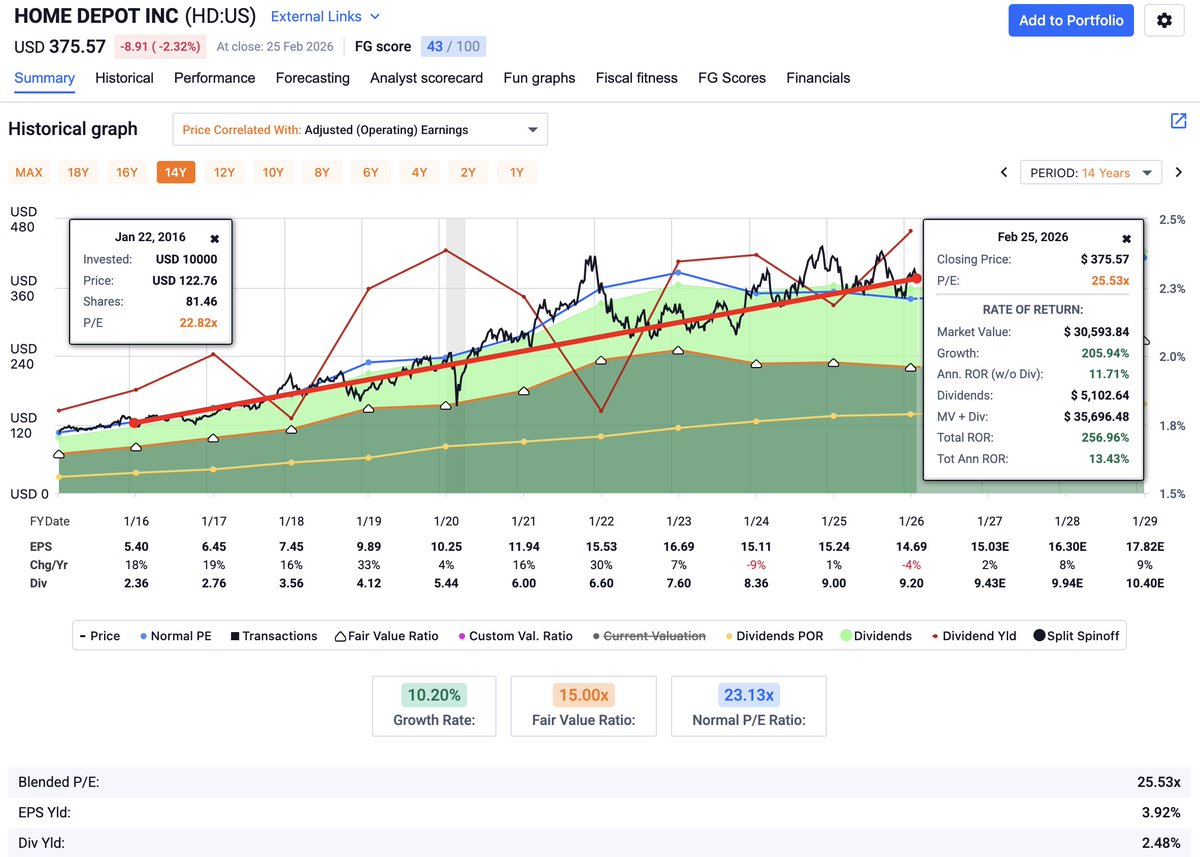Select the 12Y time range

coord(224,172)
